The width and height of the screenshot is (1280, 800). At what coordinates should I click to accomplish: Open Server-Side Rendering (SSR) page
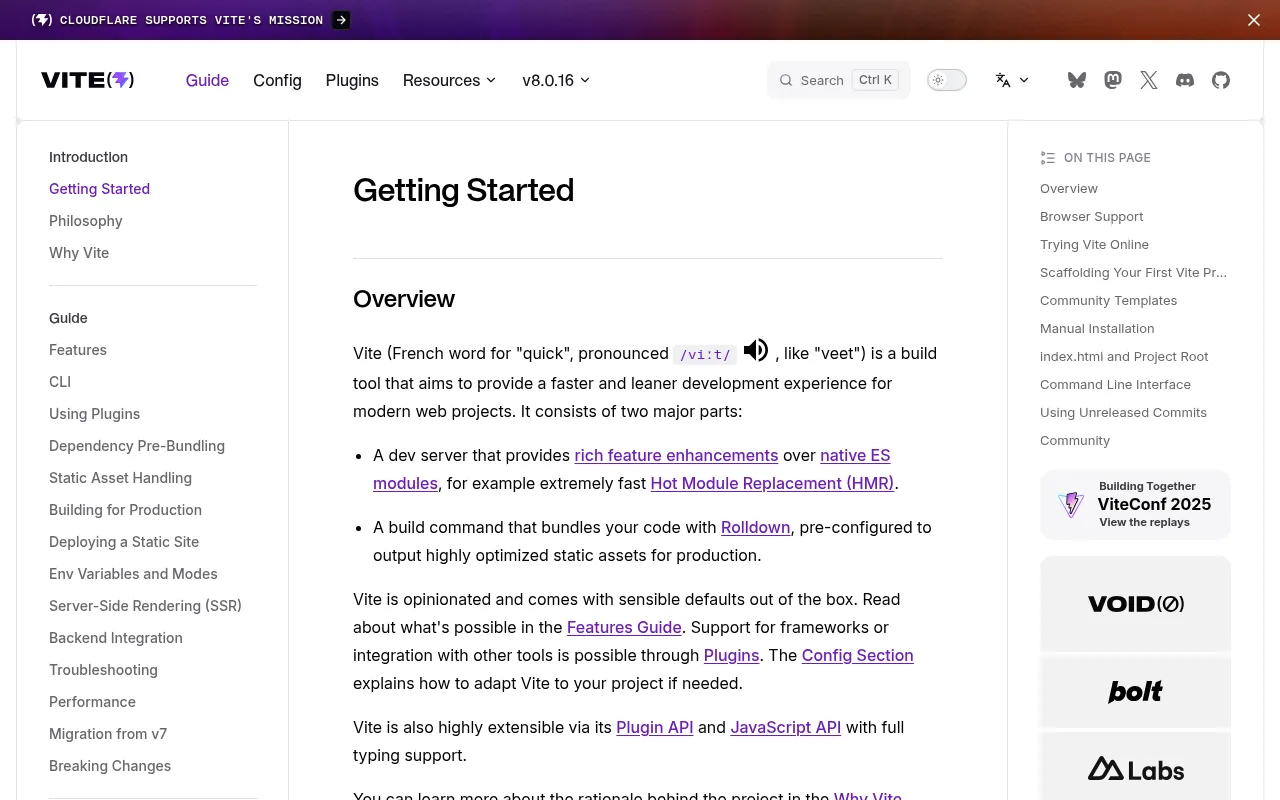[x=145, y=606]
